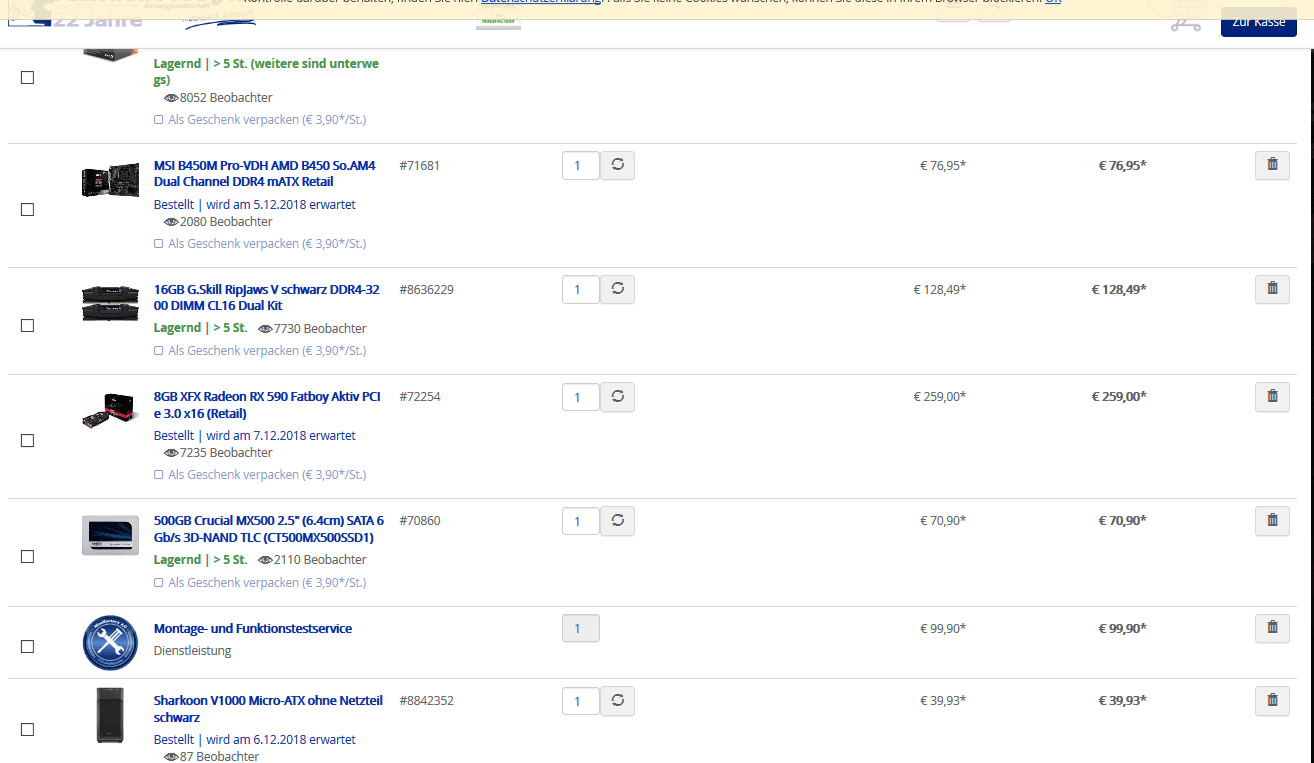The image size is (1314, 763).
Task: Click the unit price € 259,00*
Action: tap(939, 397)
